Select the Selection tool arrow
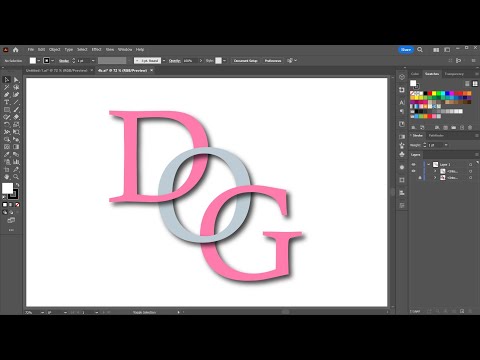The image size is (480, 360). pos(7,80)
